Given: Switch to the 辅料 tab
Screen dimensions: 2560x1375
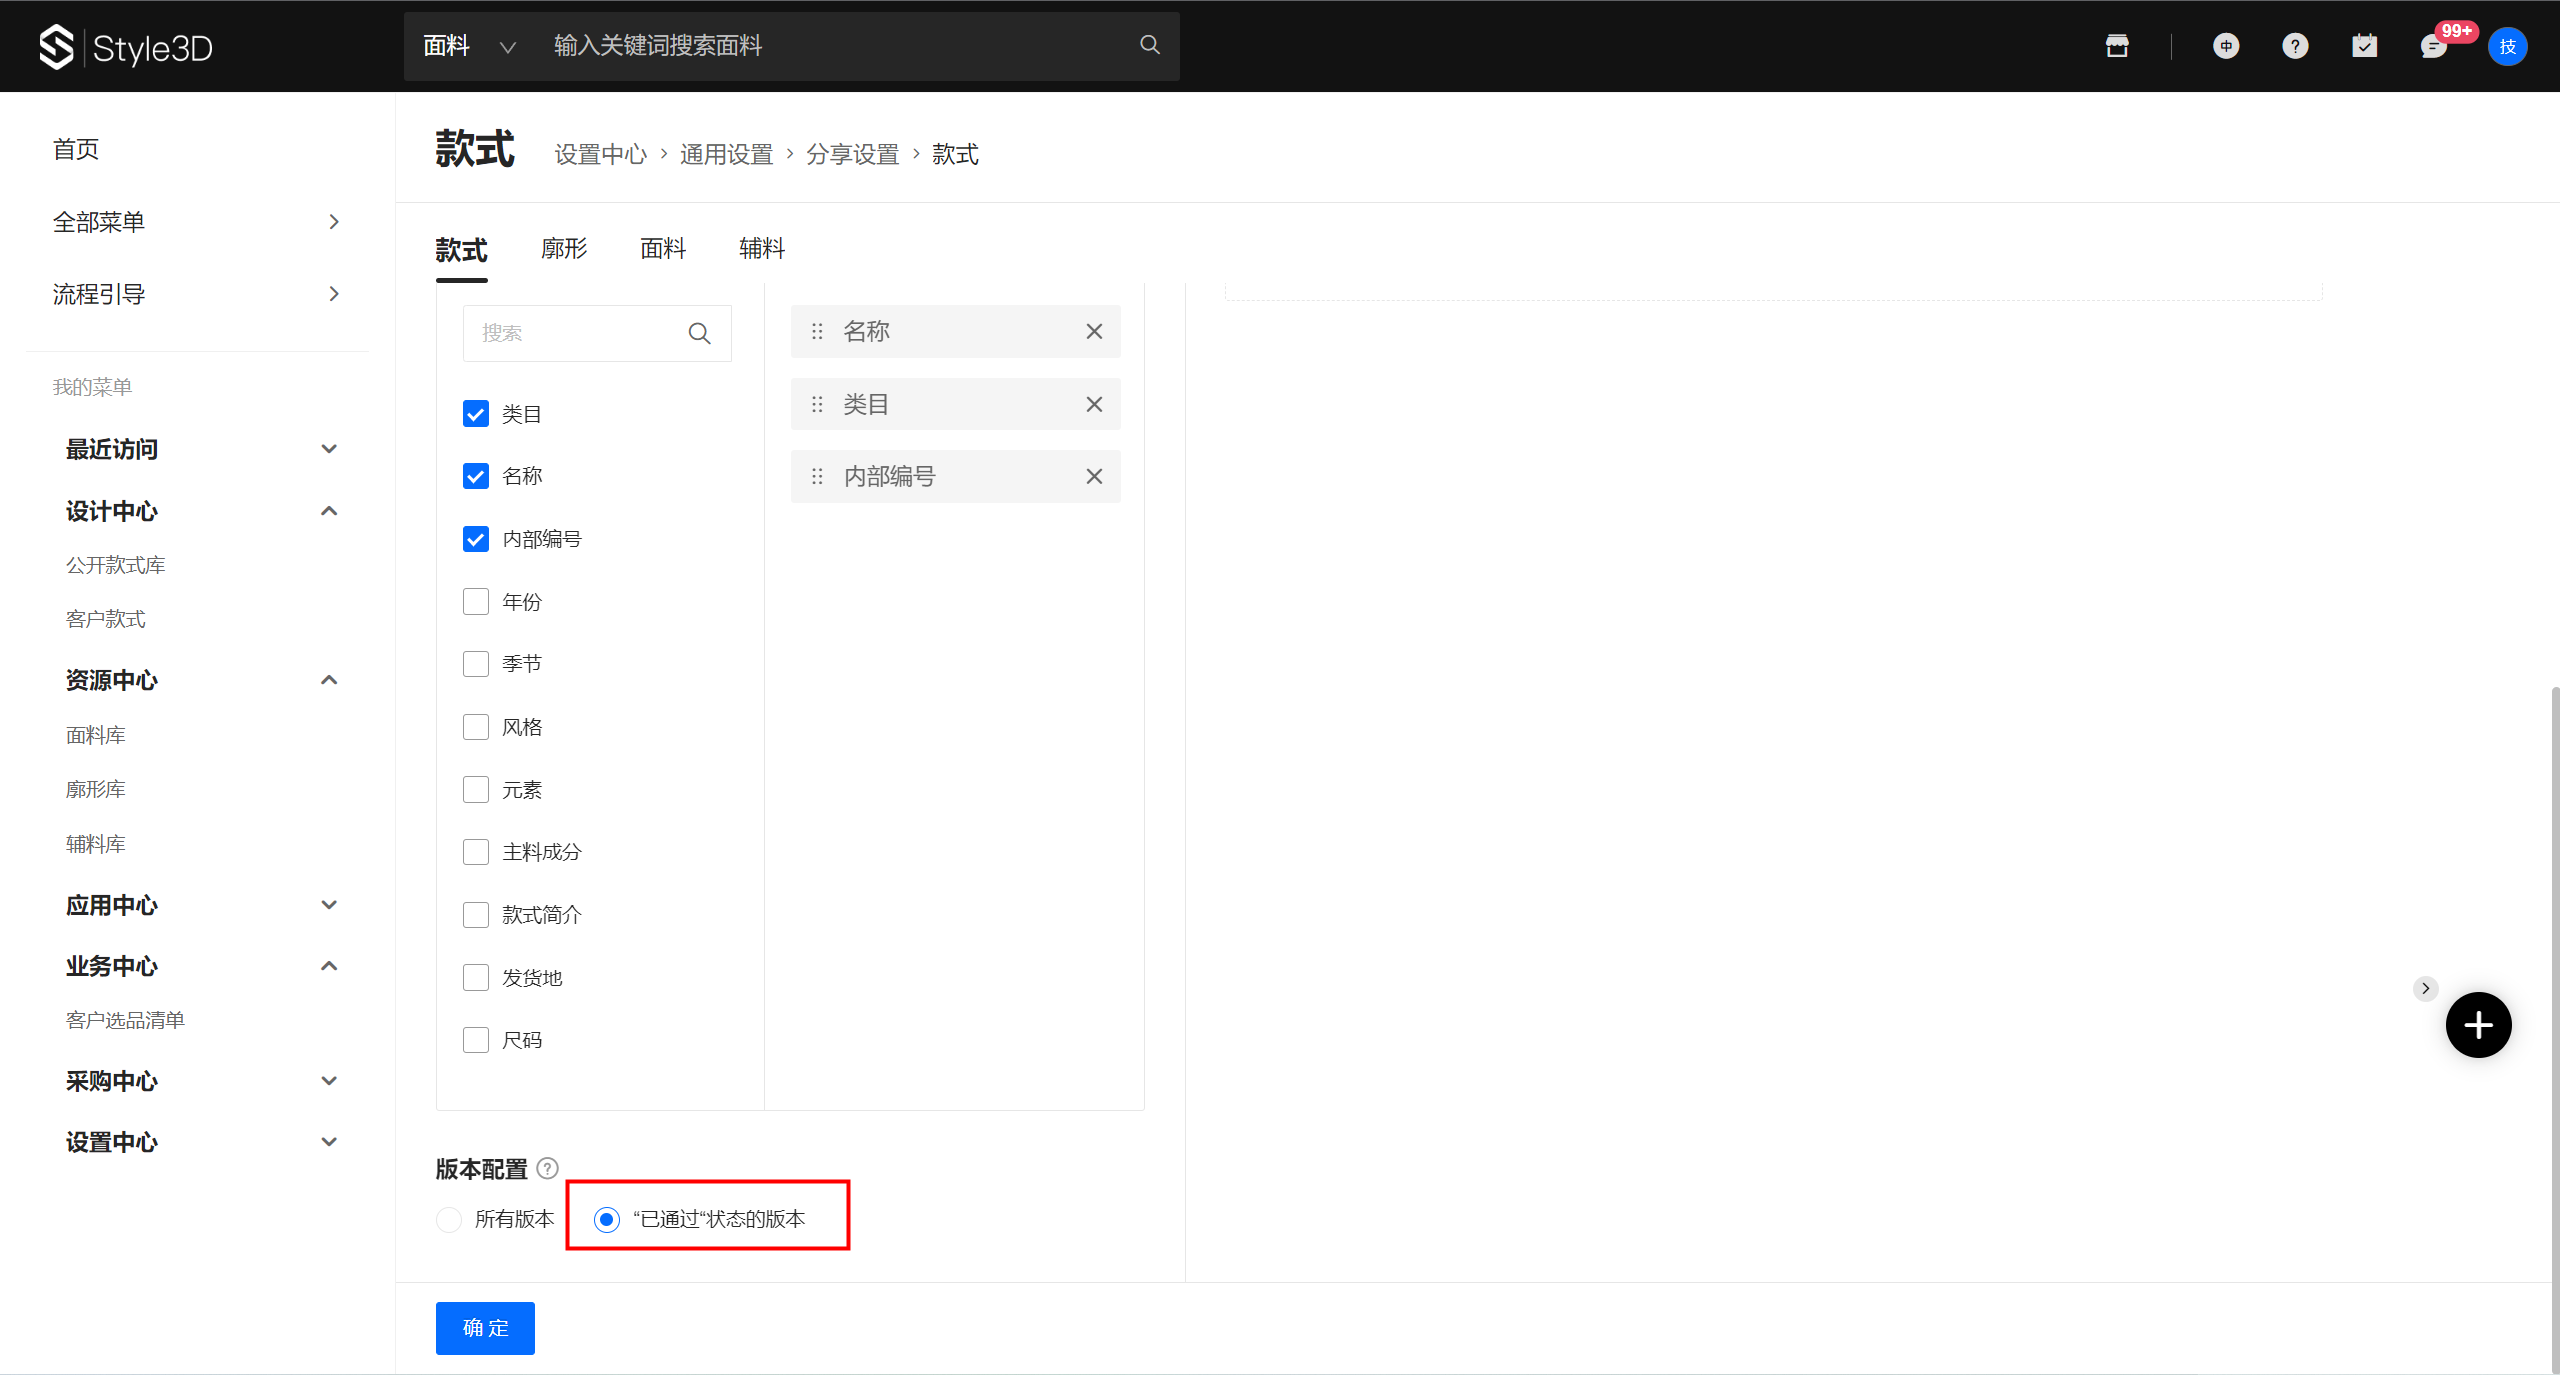Looking at the screenshot, I should click(x=762, y=248).
